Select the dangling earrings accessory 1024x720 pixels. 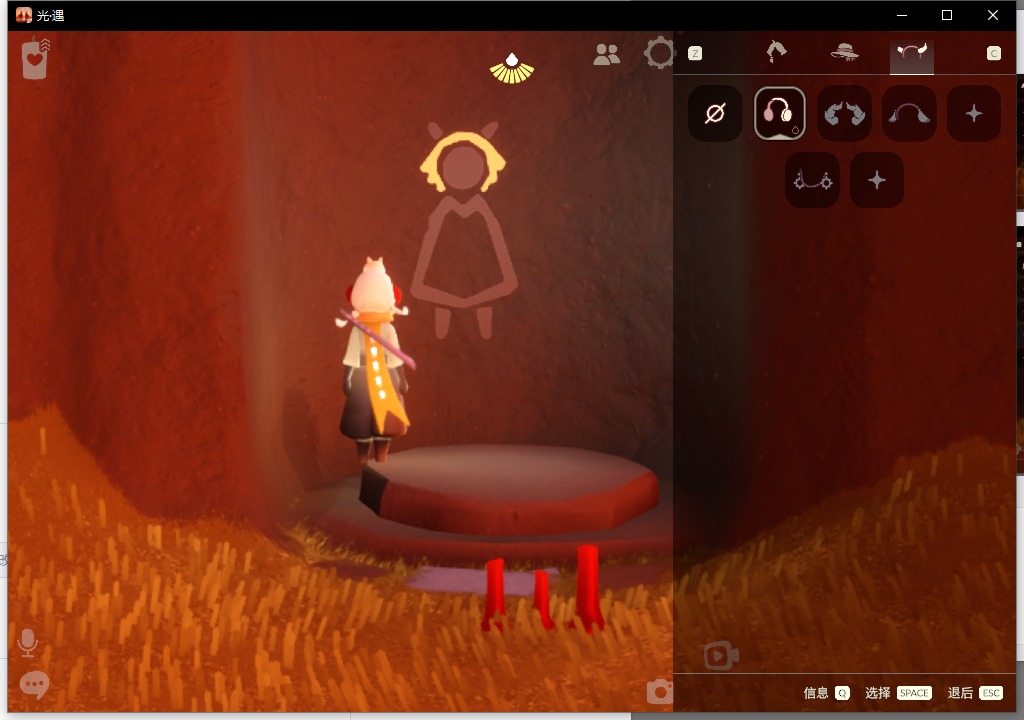tap(812, 180)
